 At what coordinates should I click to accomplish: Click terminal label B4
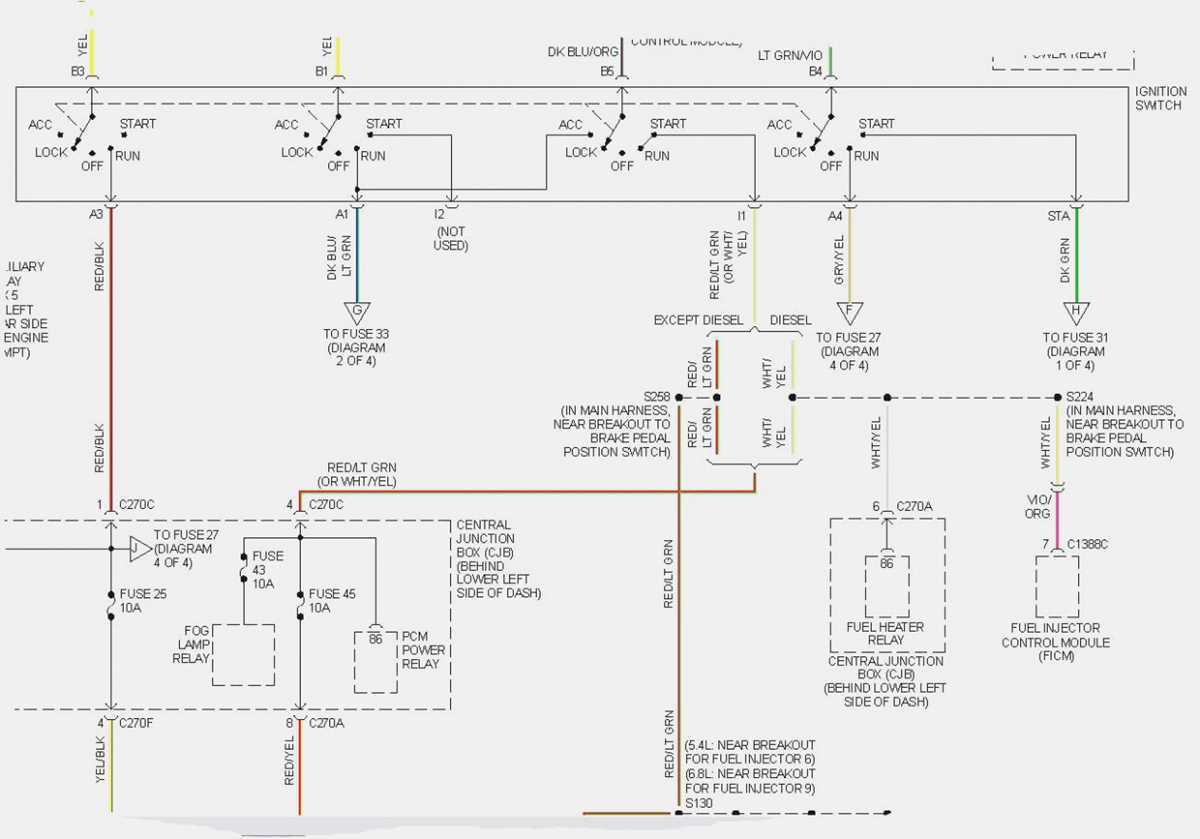(x=815, y=71)
